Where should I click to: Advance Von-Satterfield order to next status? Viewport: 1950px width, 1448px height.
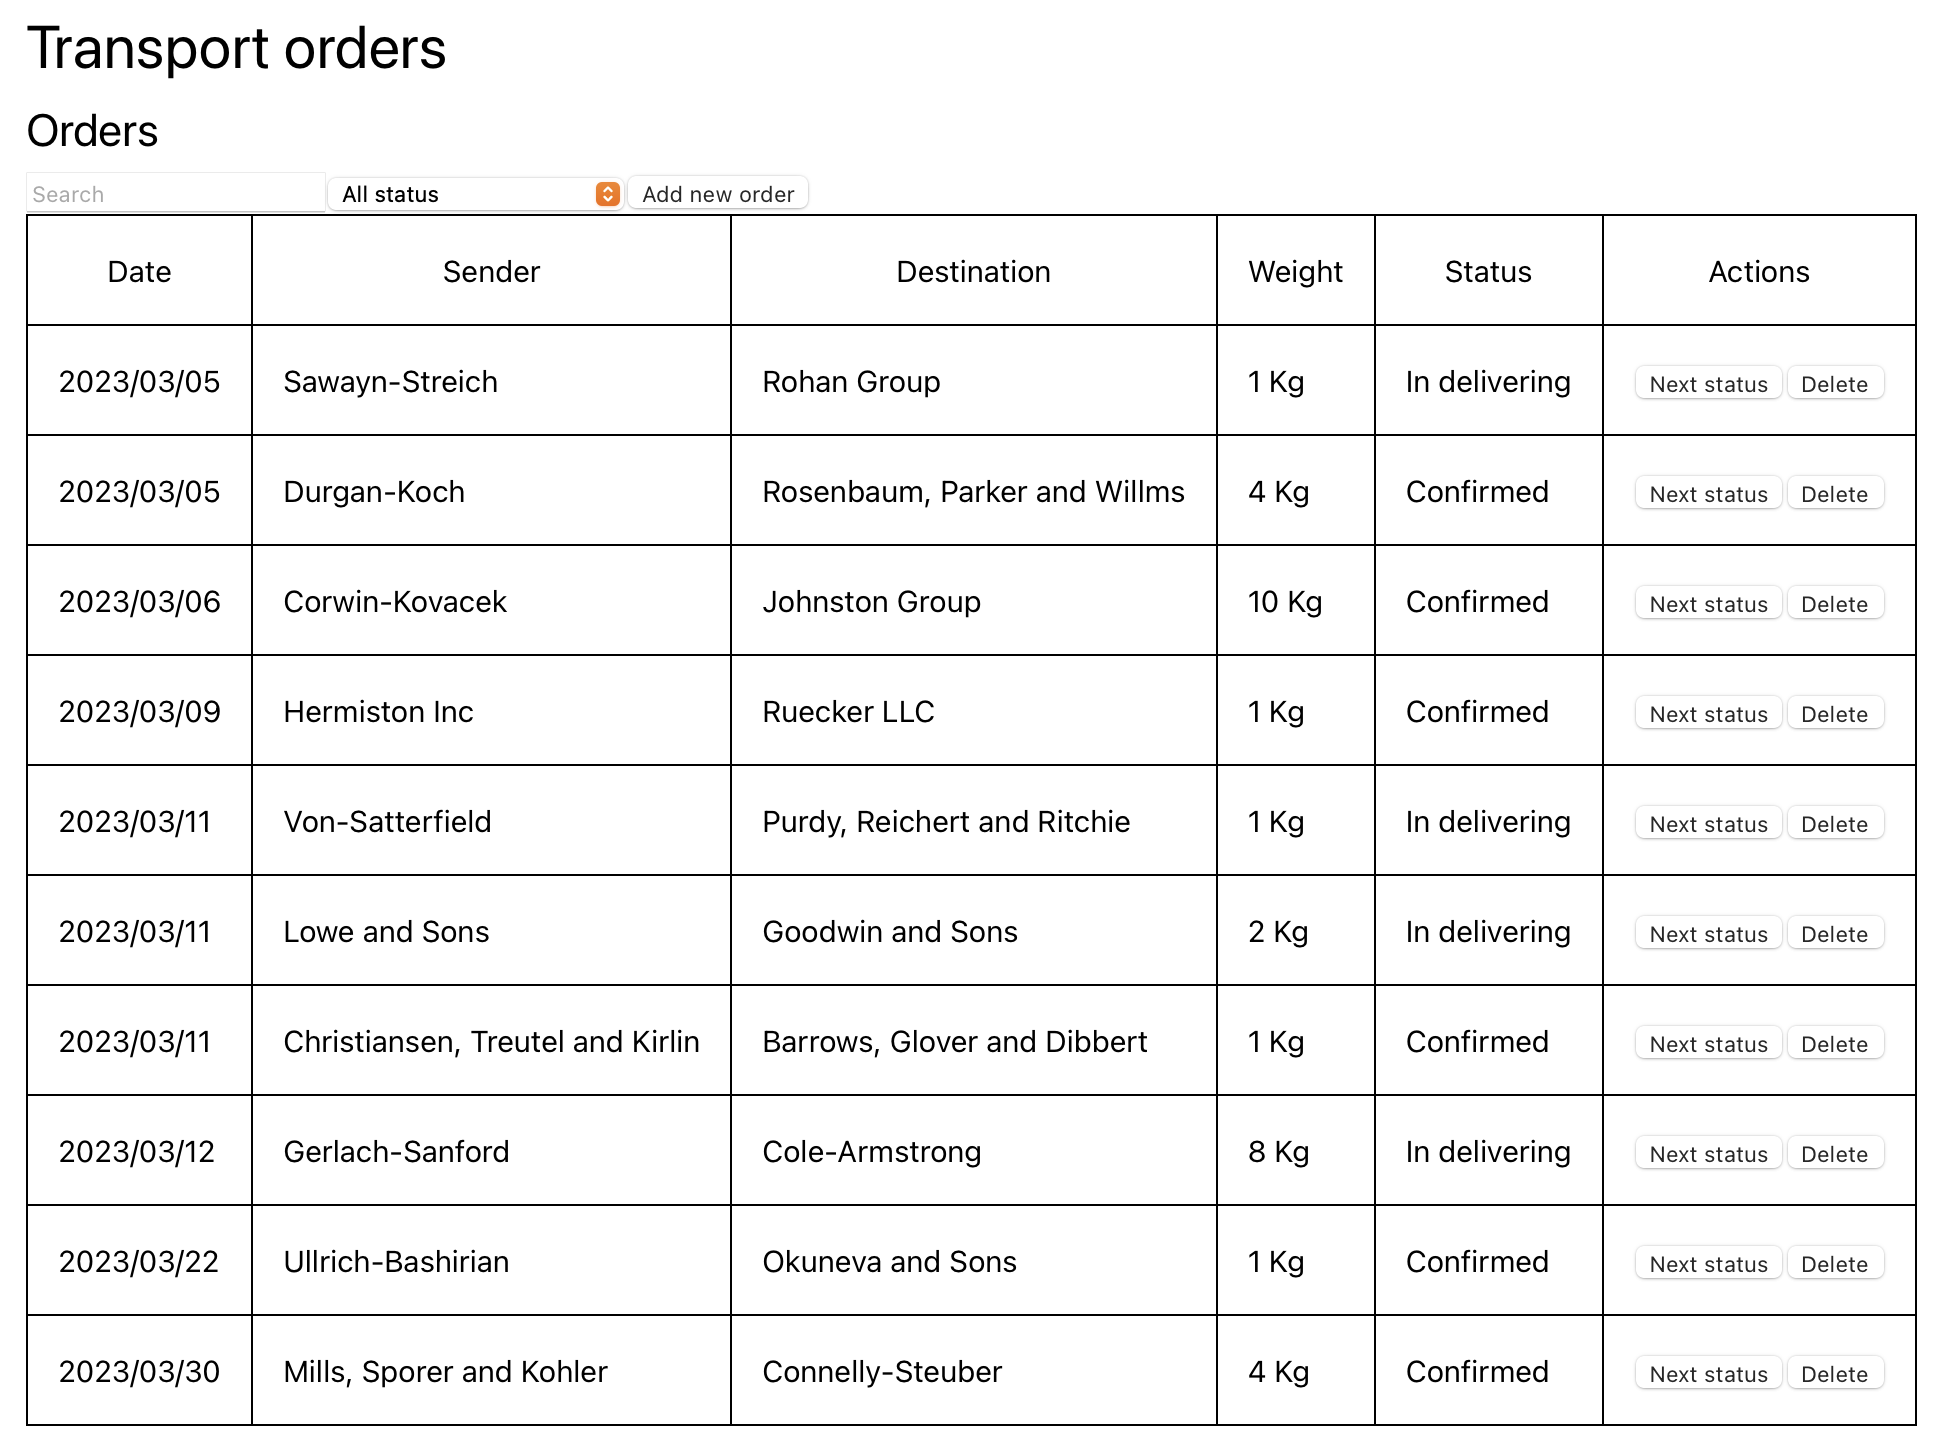pos(1708,824)
